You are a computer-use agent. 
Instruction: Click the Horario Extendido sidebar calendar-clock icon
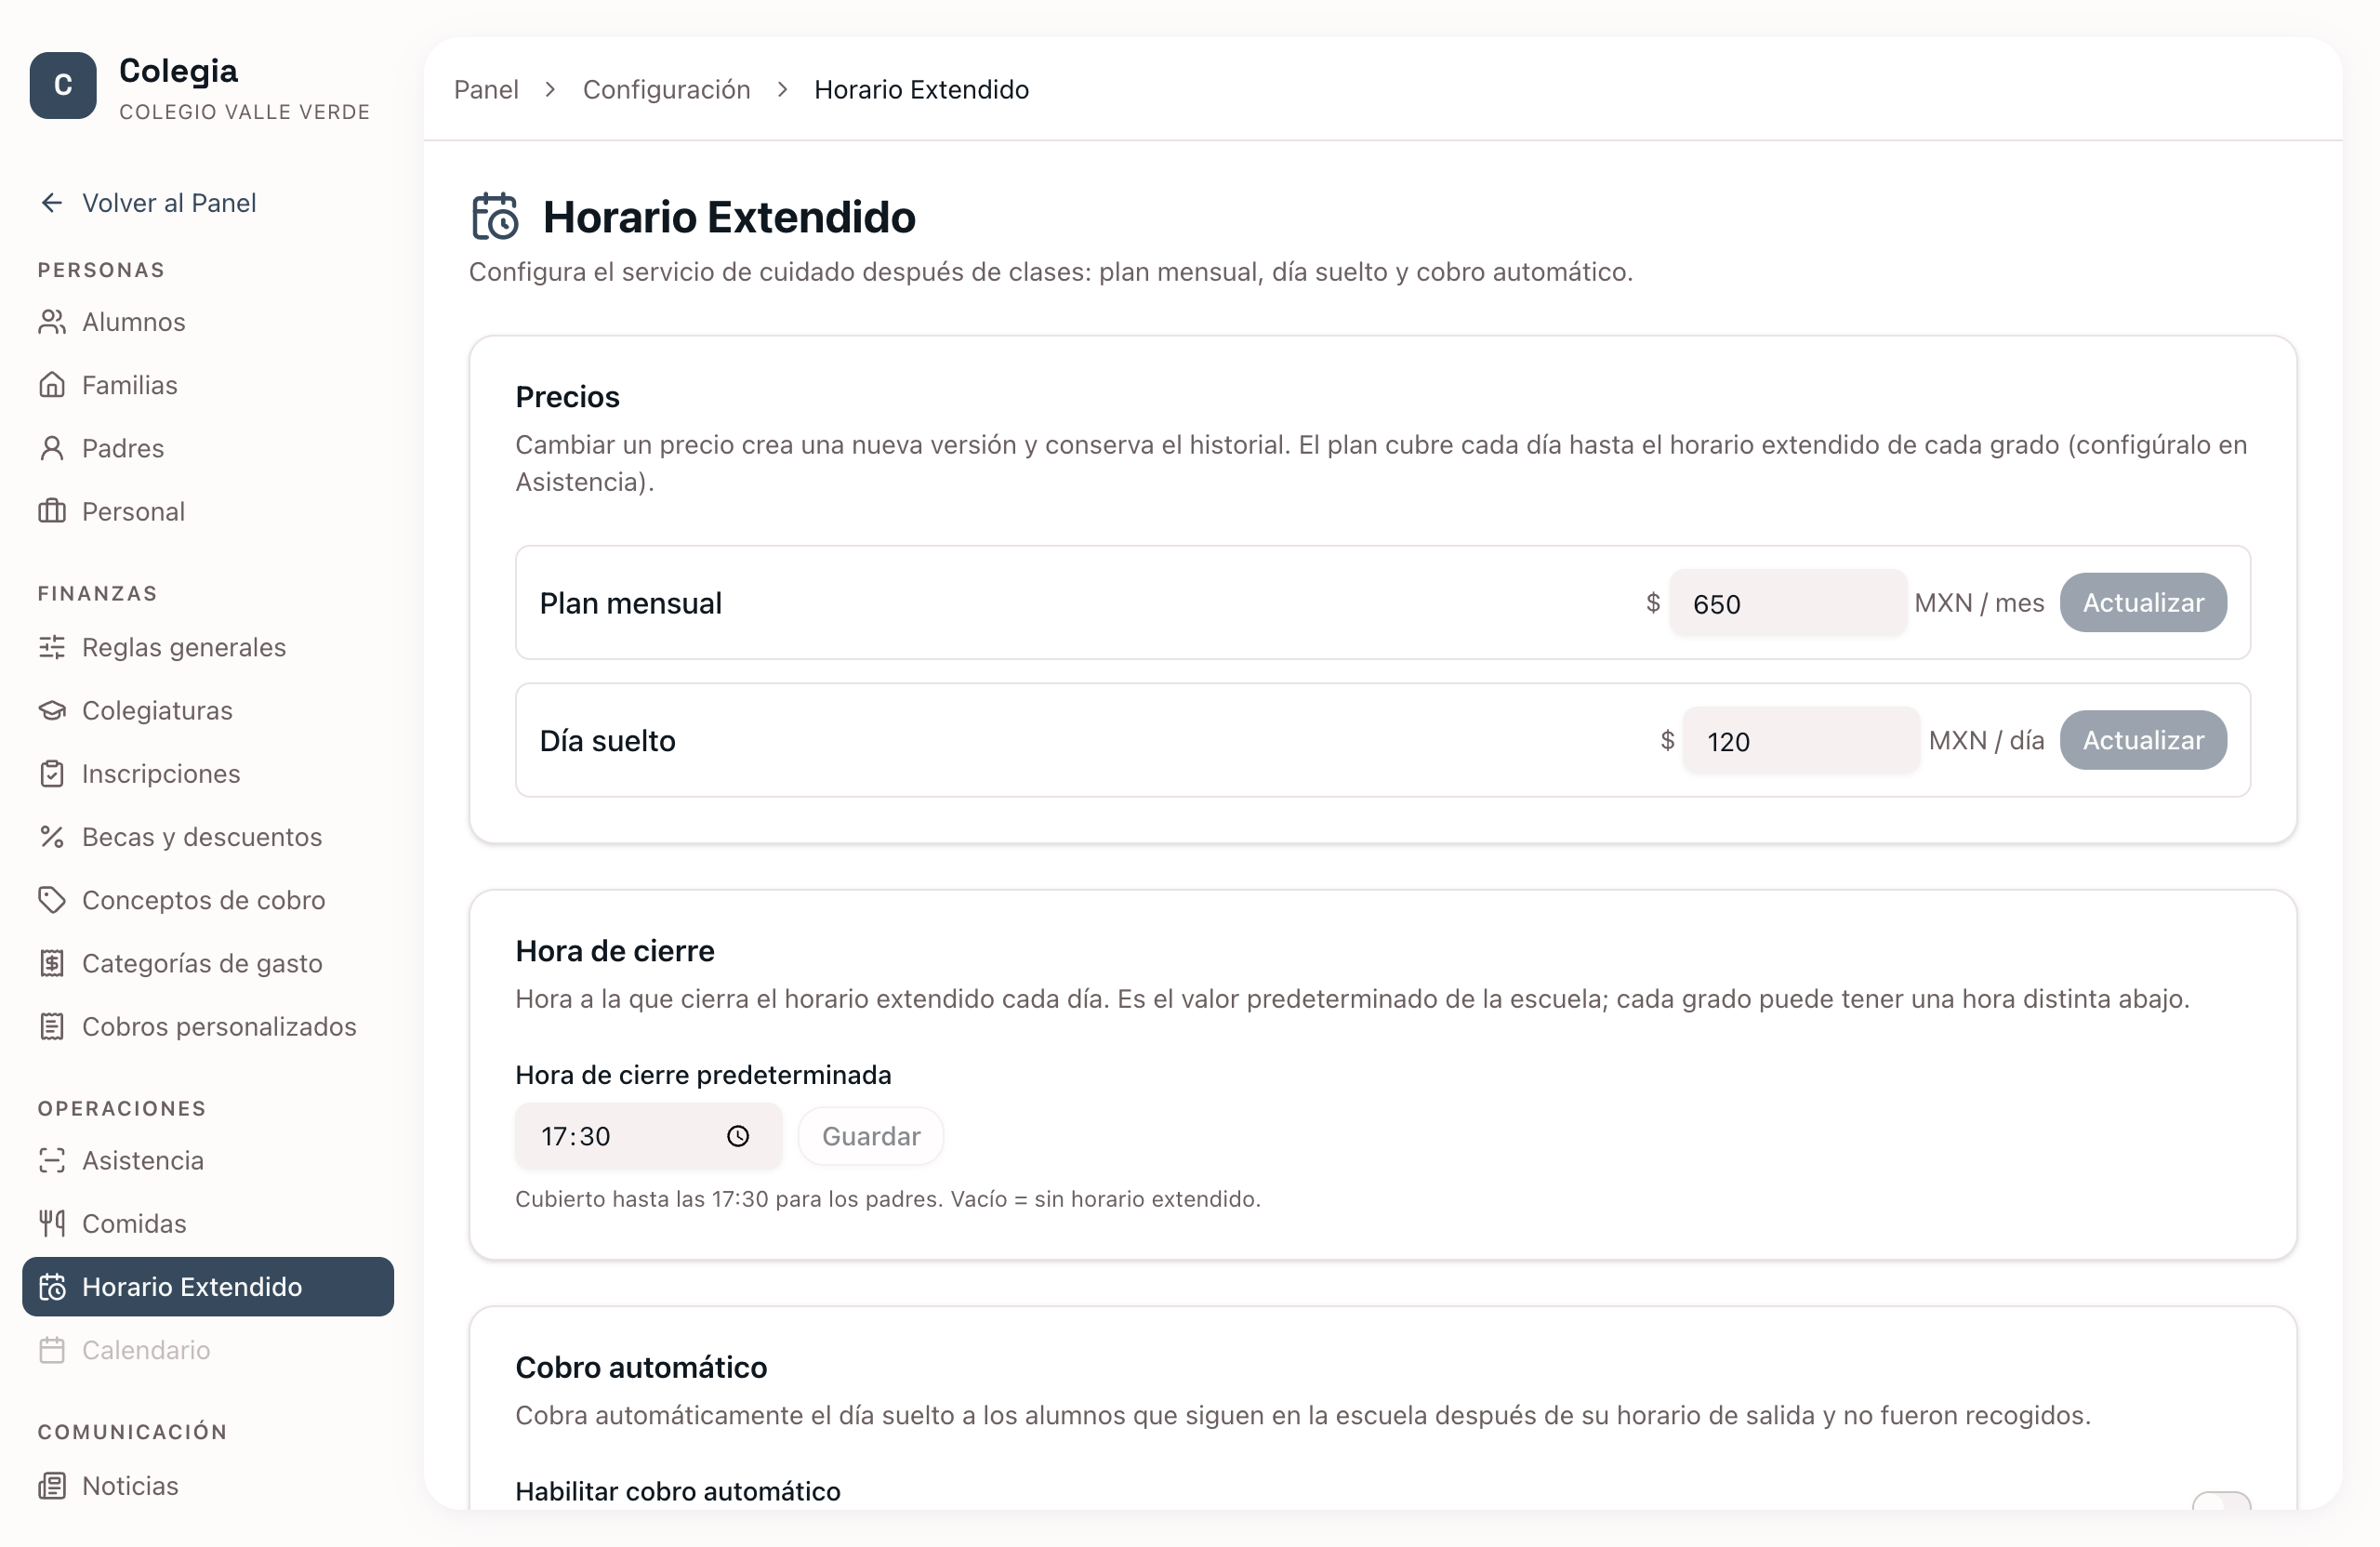click(x=52, y=1287)
